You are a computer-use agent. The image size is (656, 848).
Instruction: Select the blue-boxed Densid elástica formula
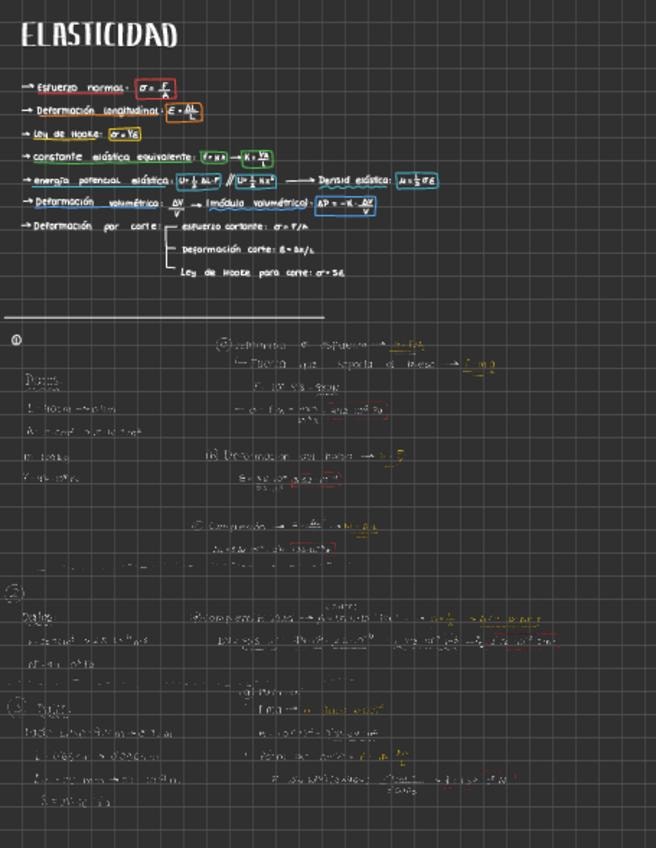tap(417, 181)
